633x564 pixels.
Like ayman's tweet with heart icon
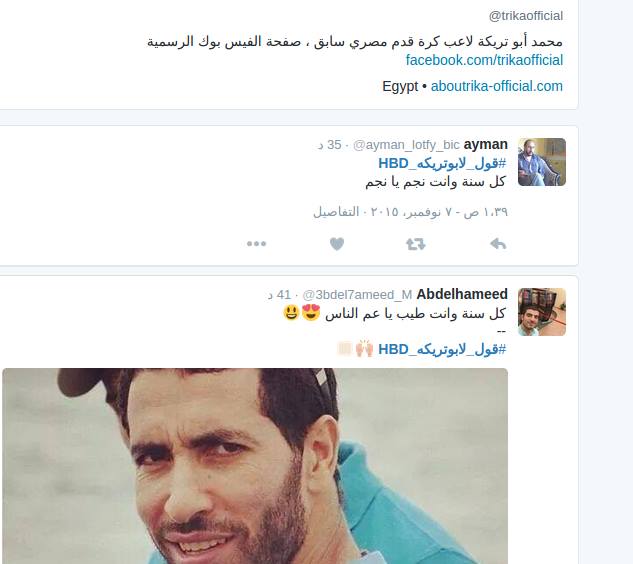(337, 244)
